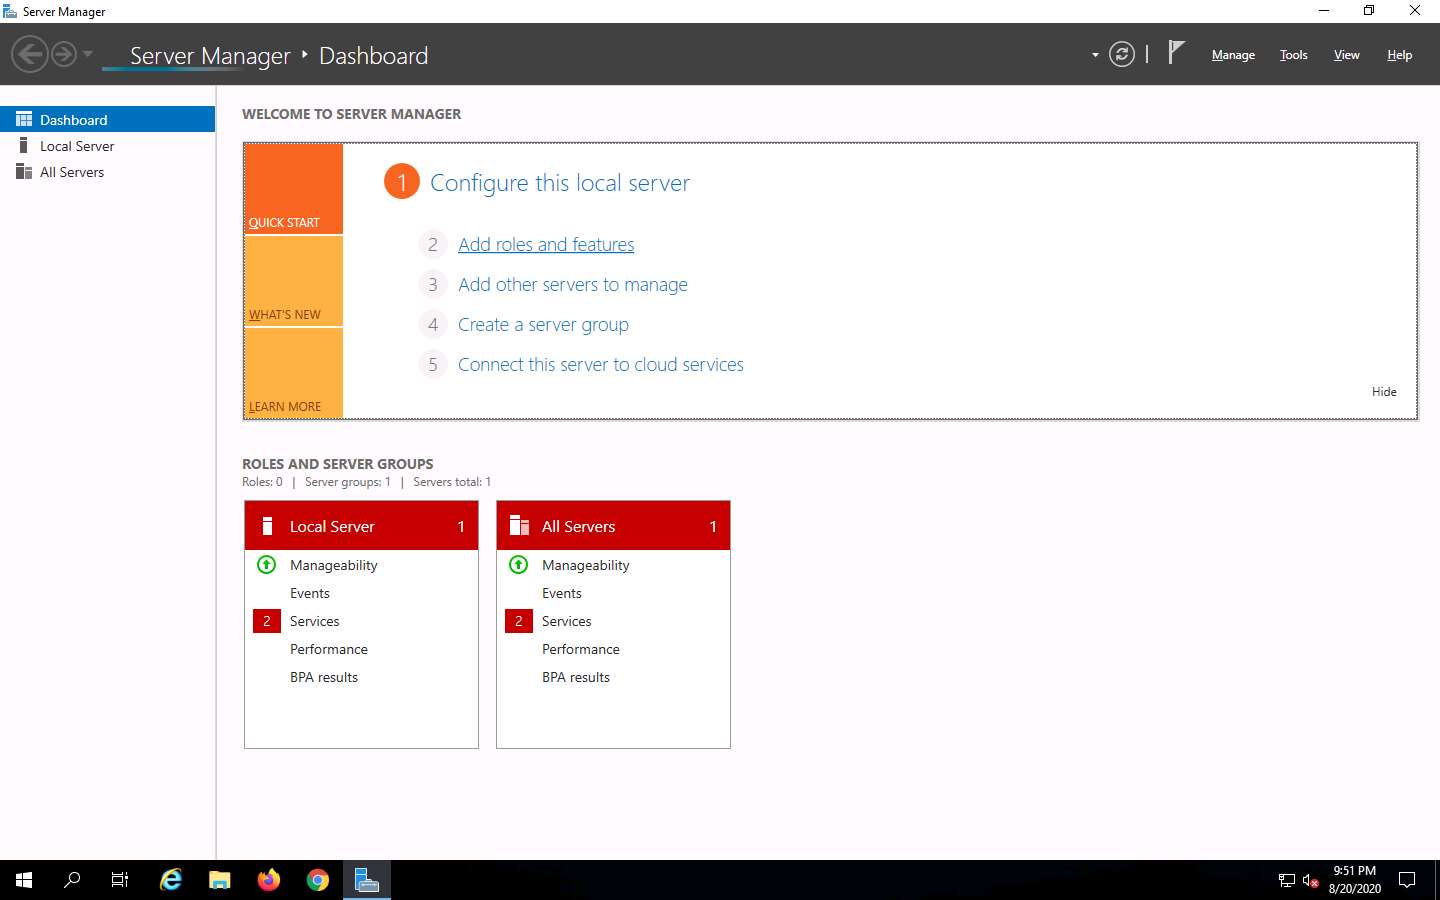This screenshot has width=1440, height=900.
Task: Launch Internet Explorer from taskbar
Action: click(171, 880)
